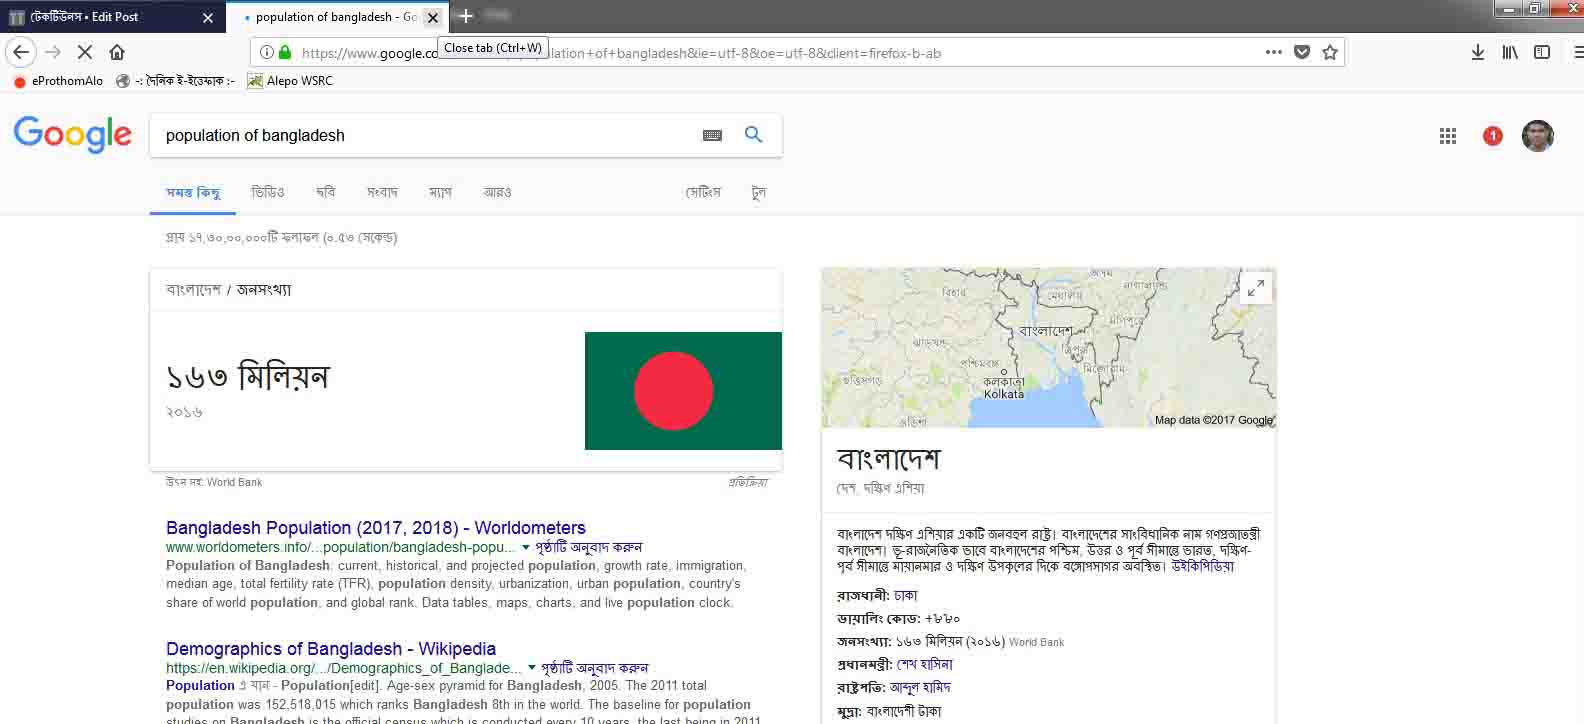View the secure connection padlock details

[x=285, y=52]
